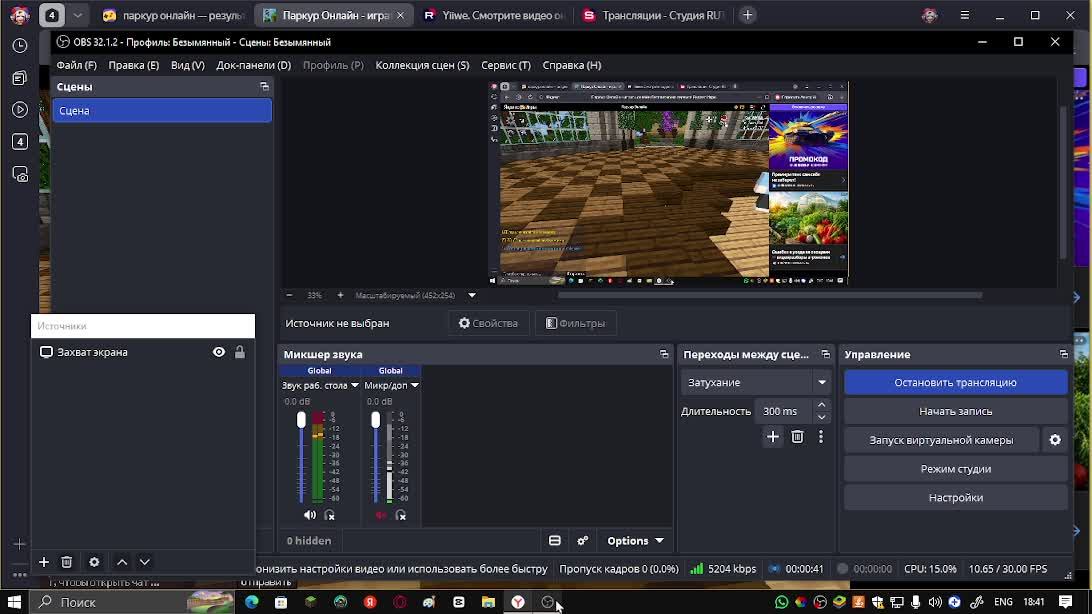
Task: Add a new source with the plus icon
Action: point(44,562)
